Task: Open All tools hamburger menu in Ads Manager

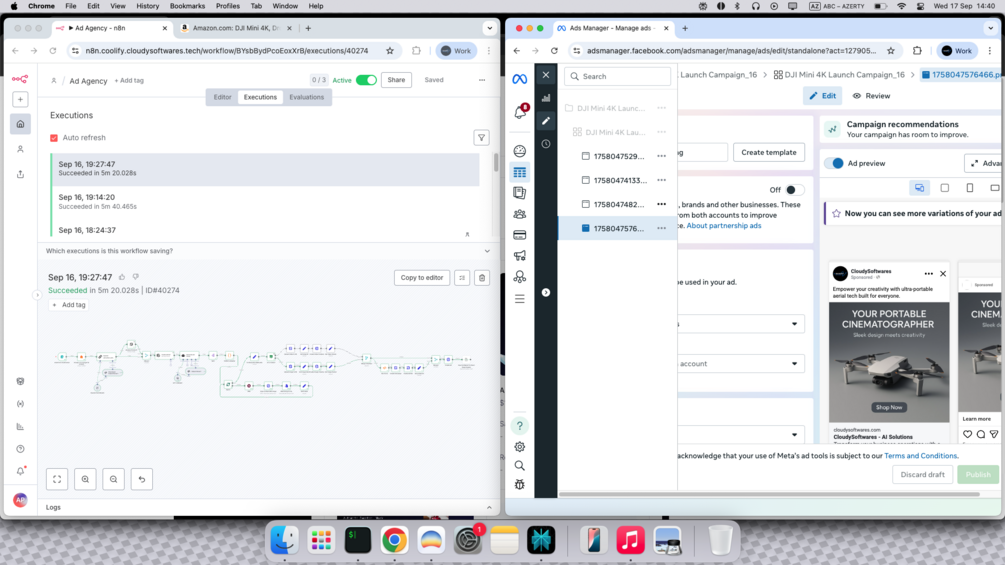Action: 520,299
